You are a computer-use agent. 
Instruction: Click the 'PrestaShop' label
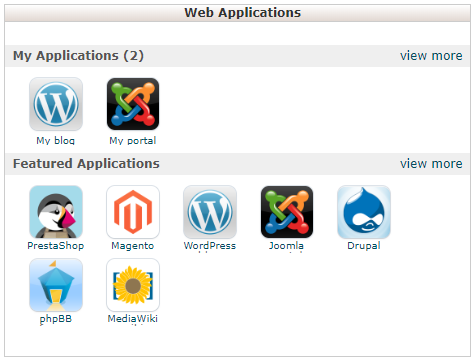(56, 246)
